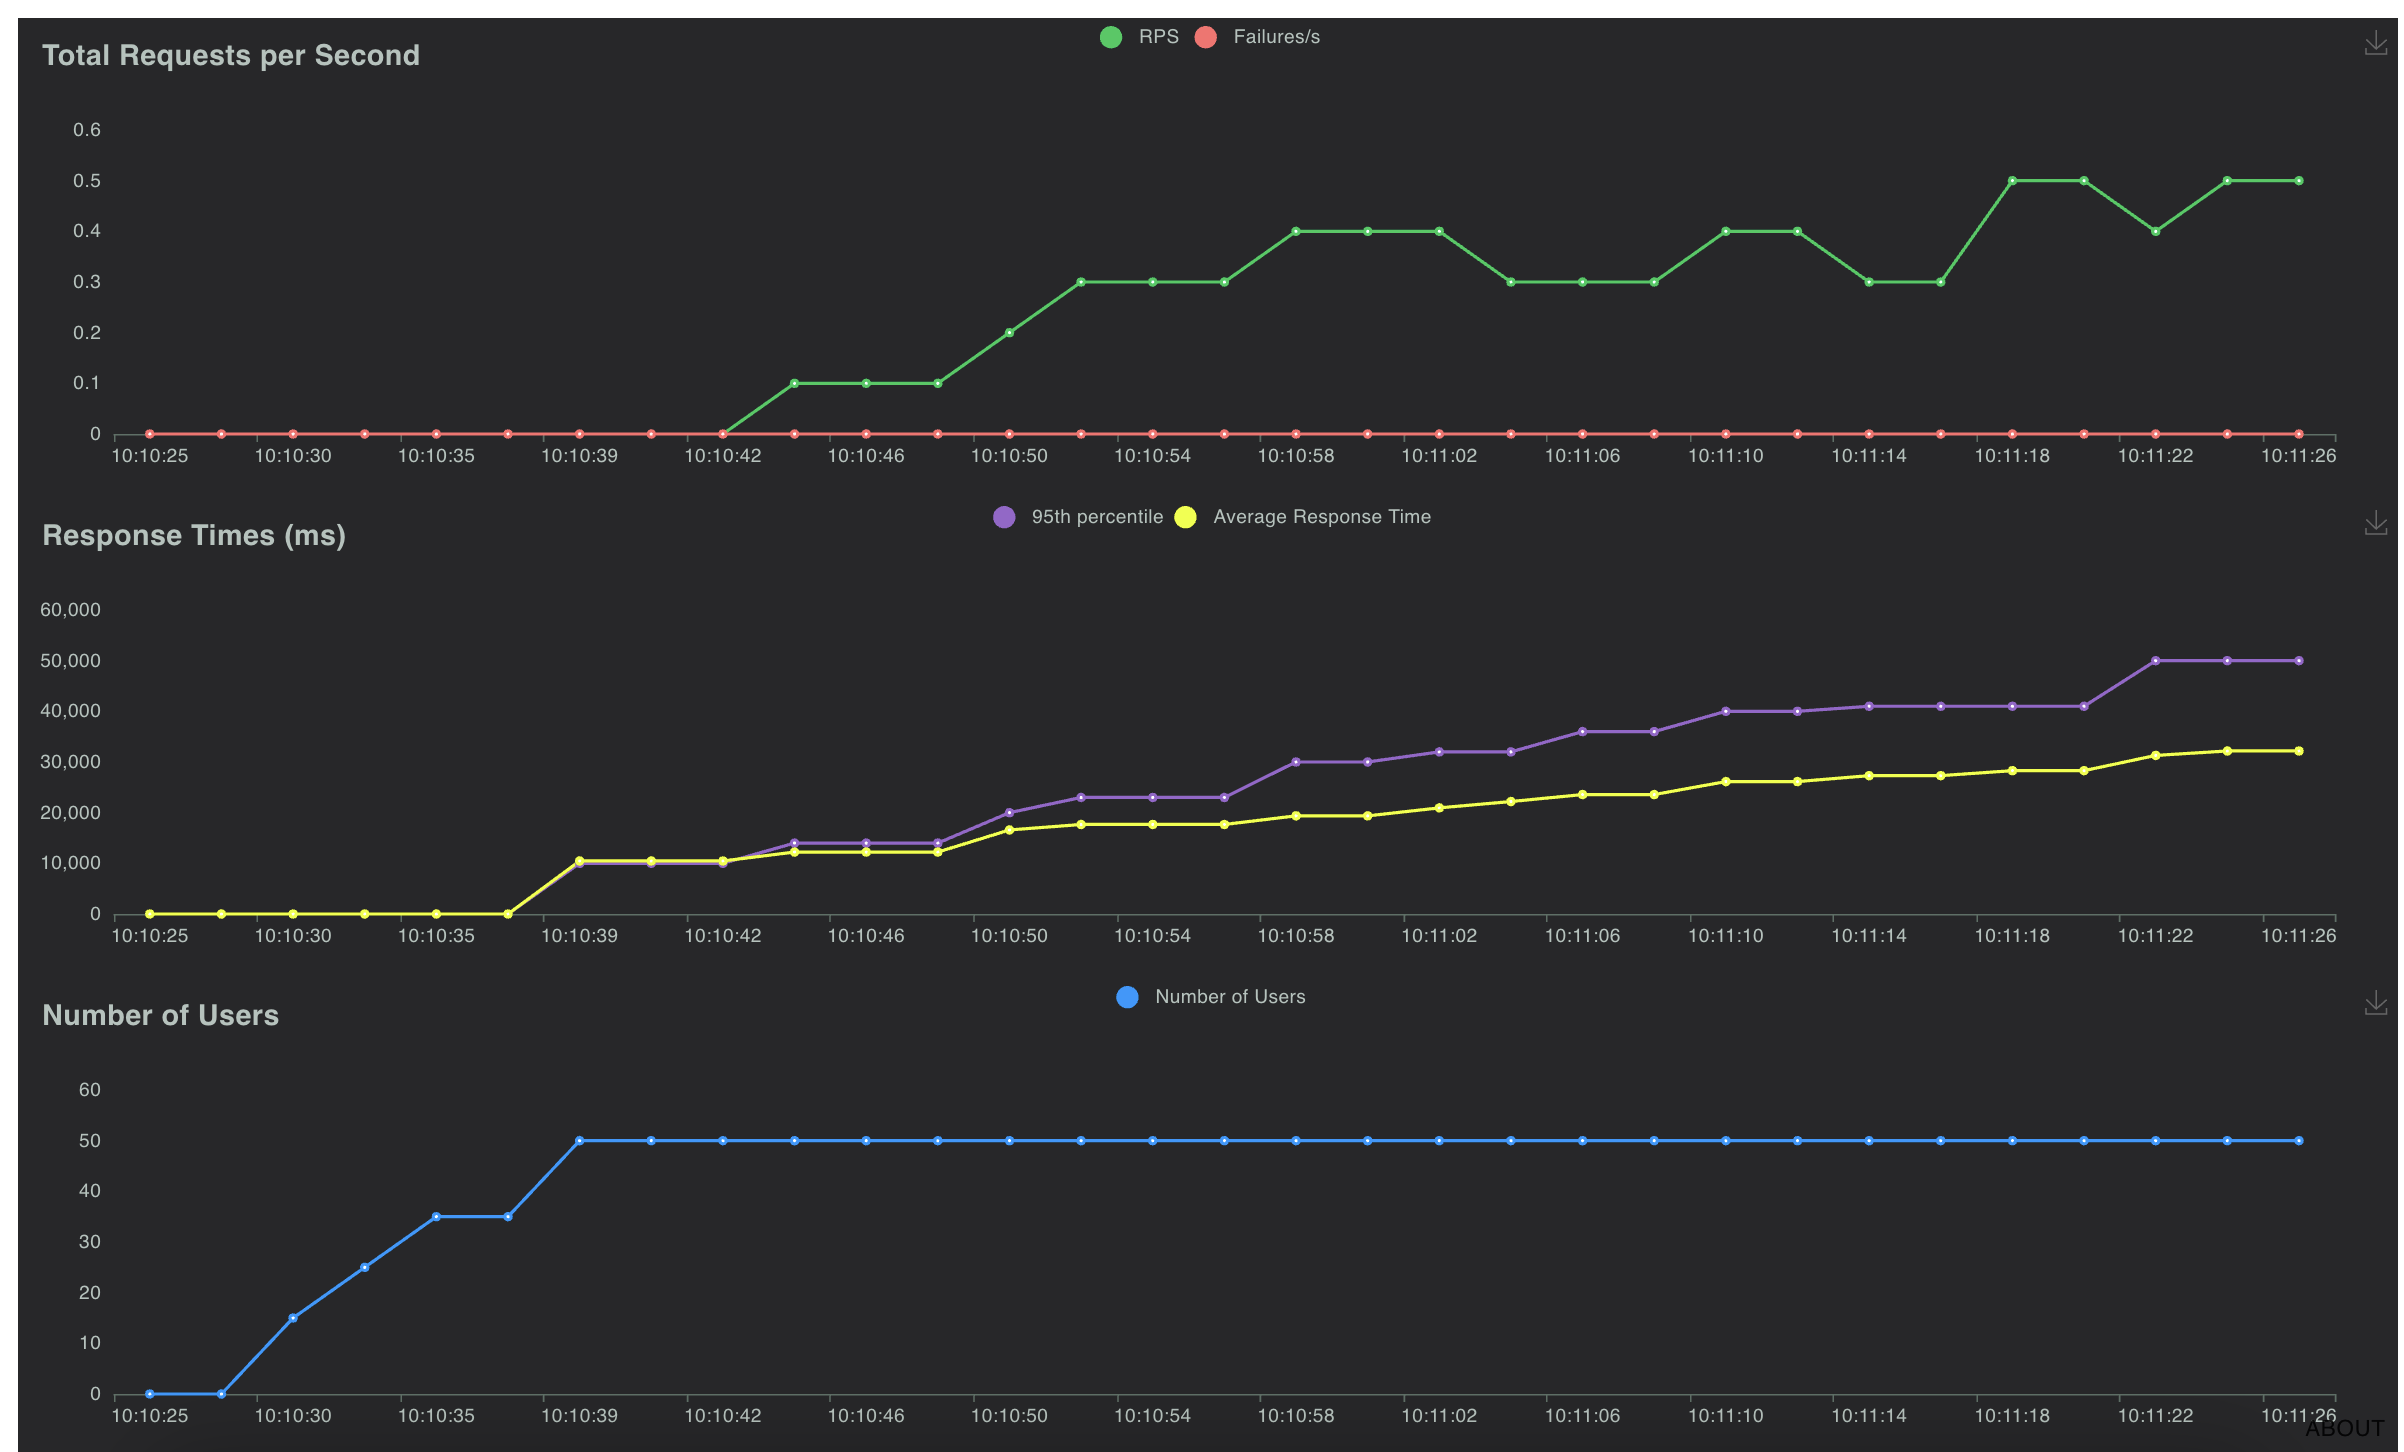Click the 10:10:42 label on RPS axis
Screen dimensions: 2404x1452
[x=722, y=456]
